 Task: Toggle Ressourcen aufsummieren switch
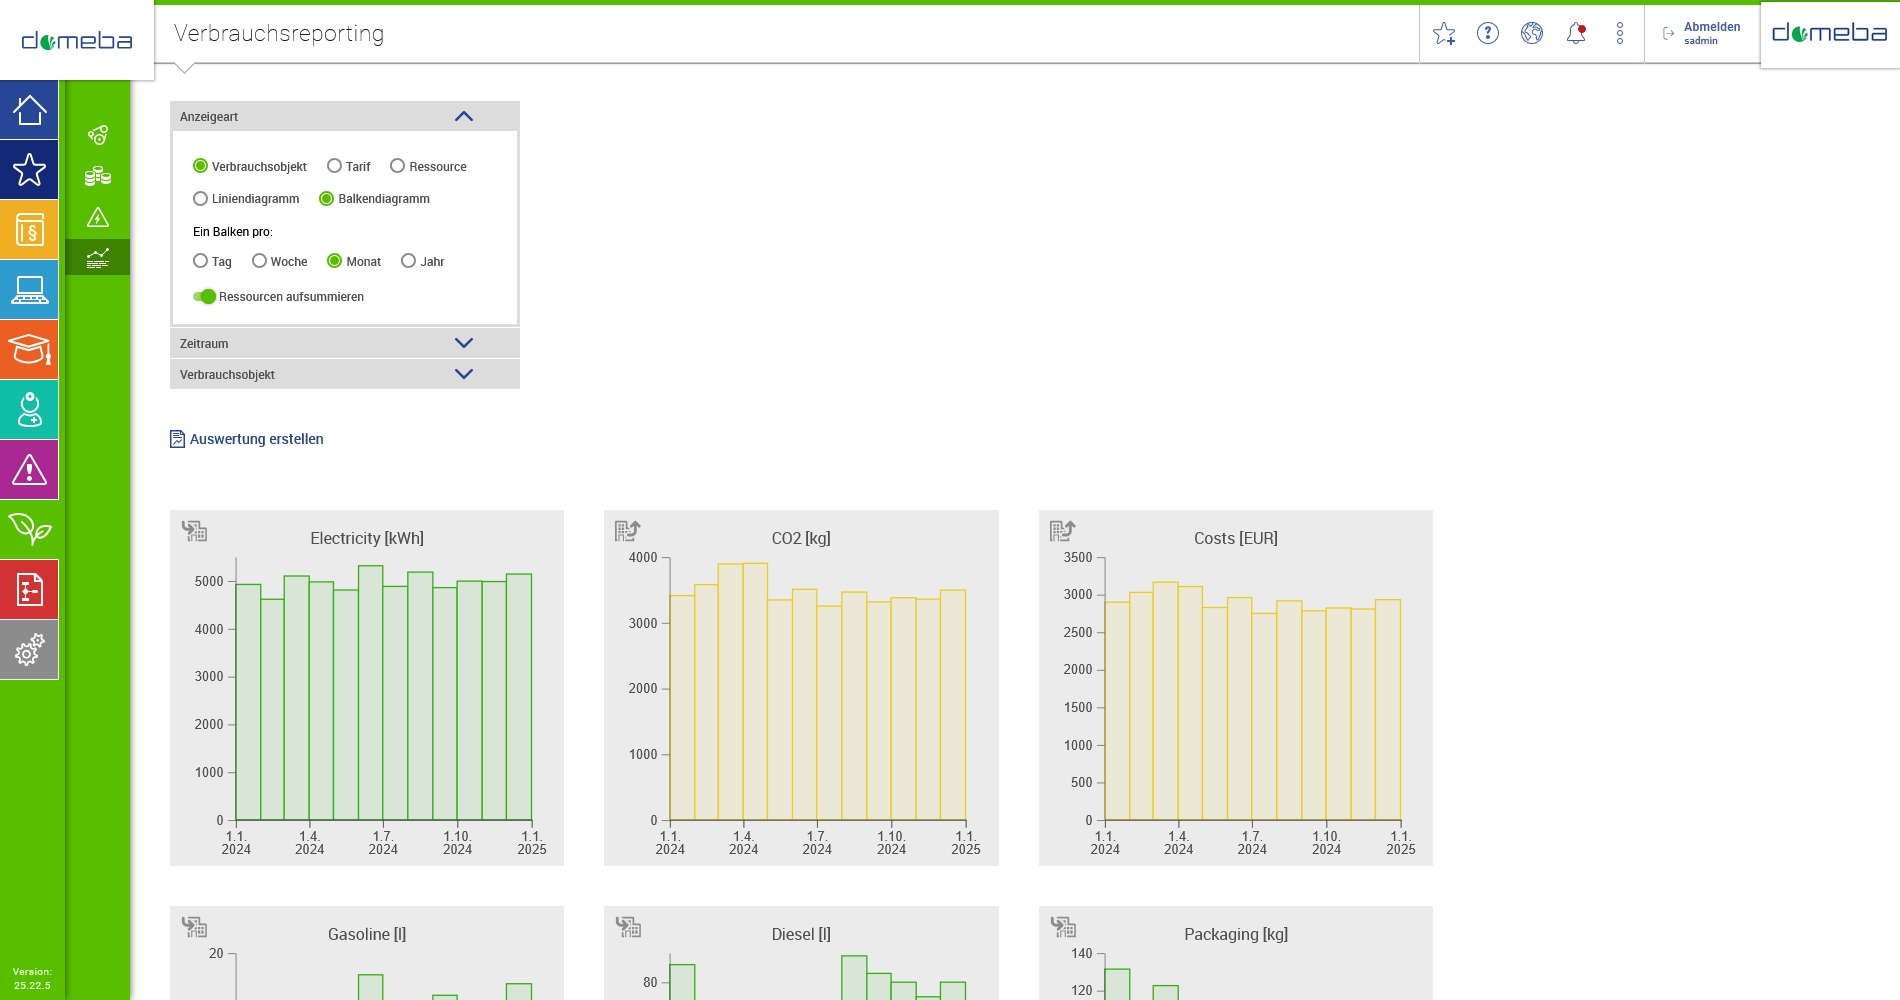204,296
